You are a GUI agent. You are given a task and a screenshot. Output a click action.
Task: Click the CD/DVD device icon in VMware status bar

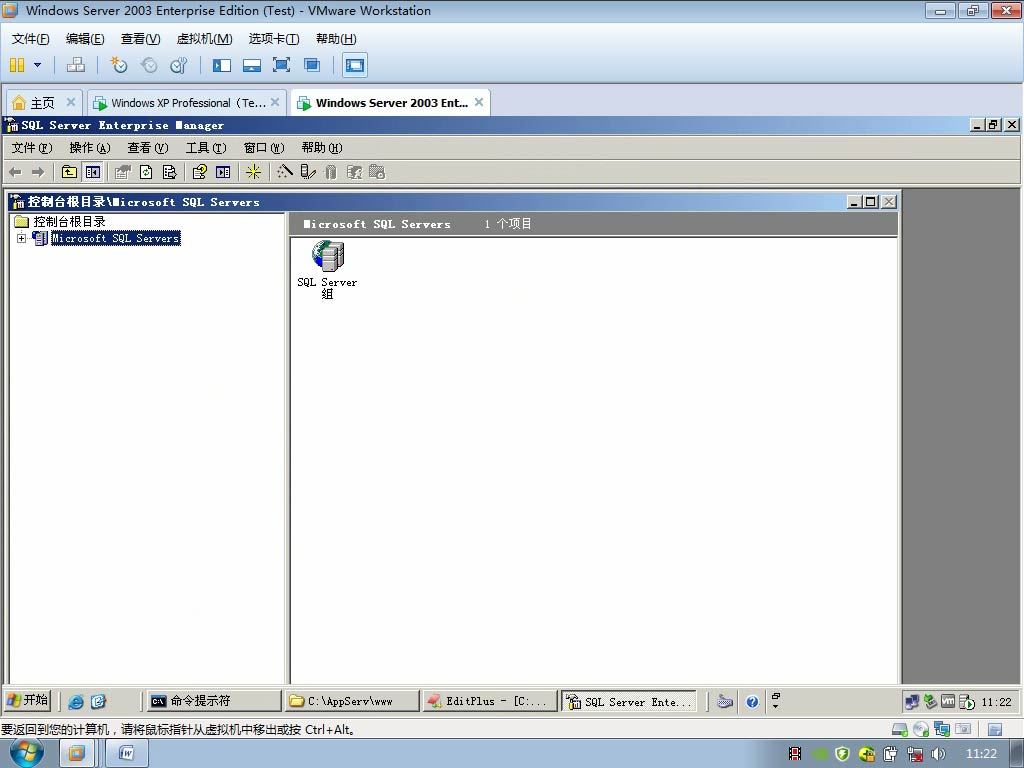[920, 729]
